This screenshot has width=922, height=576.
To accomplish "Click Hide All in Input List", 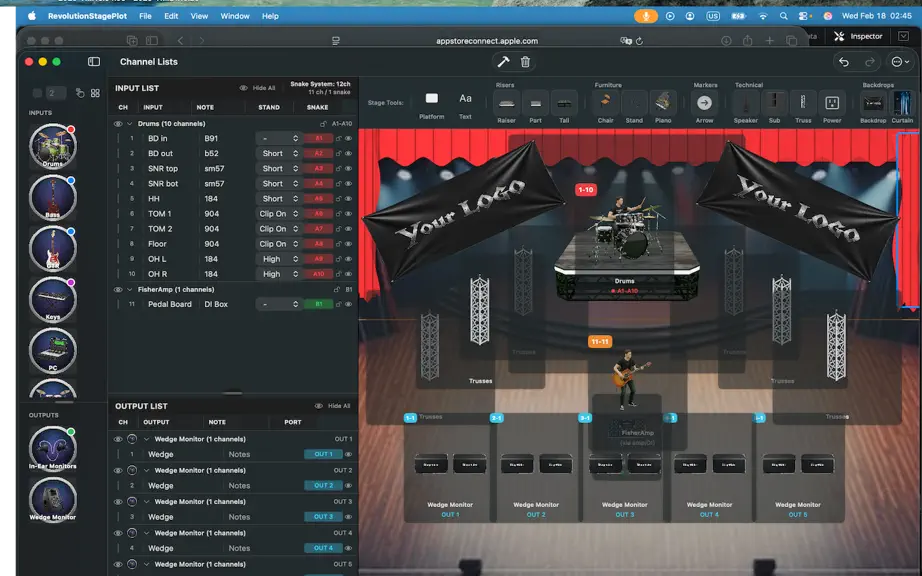I will pyautogui.click(x=258, y=88).
